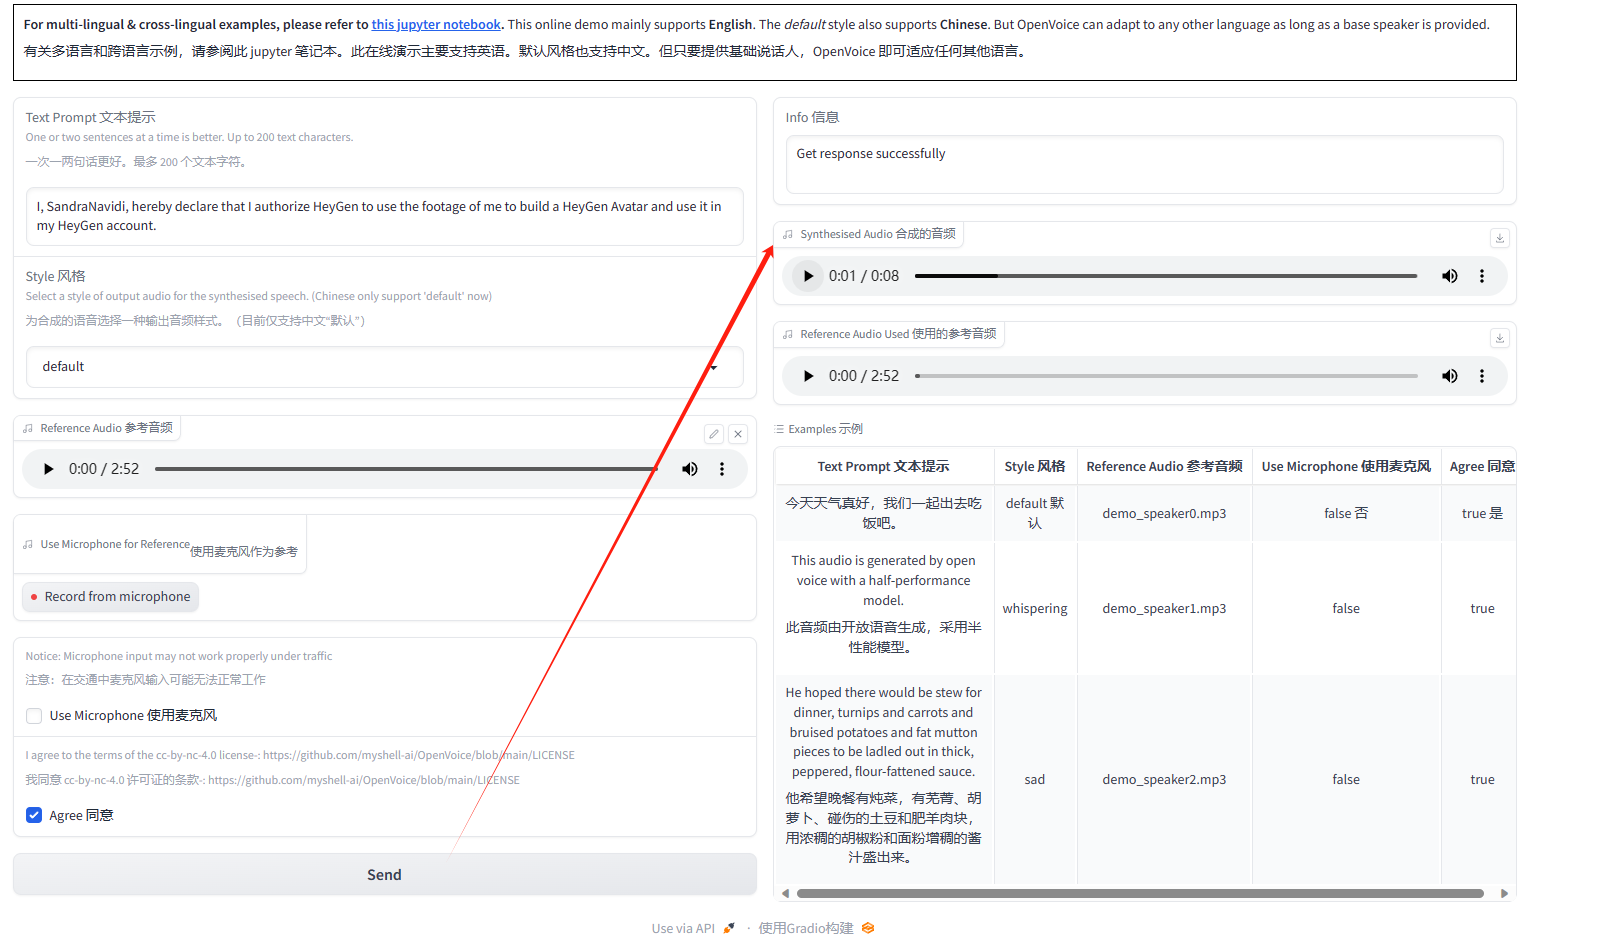This screenshot has height=946, width=1619.
Task: Mute the Synthesised Audio volume
Action: (x=1449, y=276)
